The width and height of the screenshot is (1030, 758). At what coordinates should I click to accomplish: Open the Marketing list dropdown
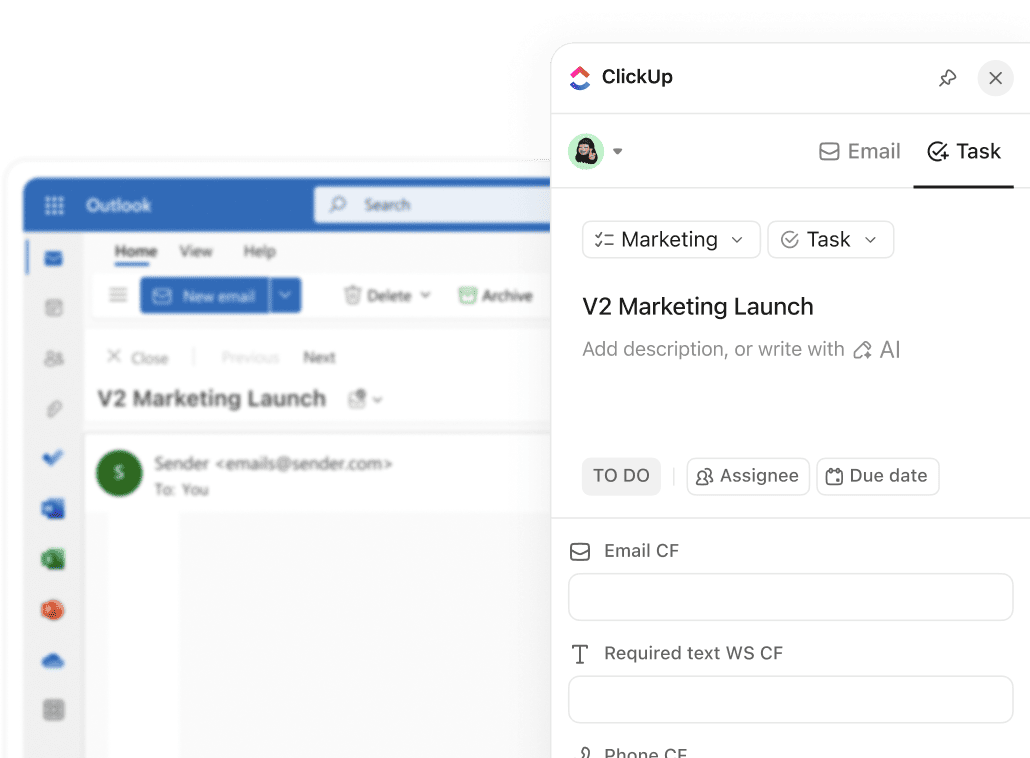[x=671, y=240]
